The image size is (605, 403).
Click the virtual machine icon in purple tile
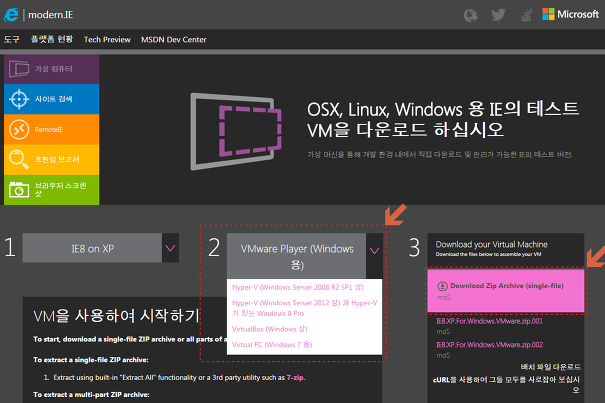tap(19, 69)
